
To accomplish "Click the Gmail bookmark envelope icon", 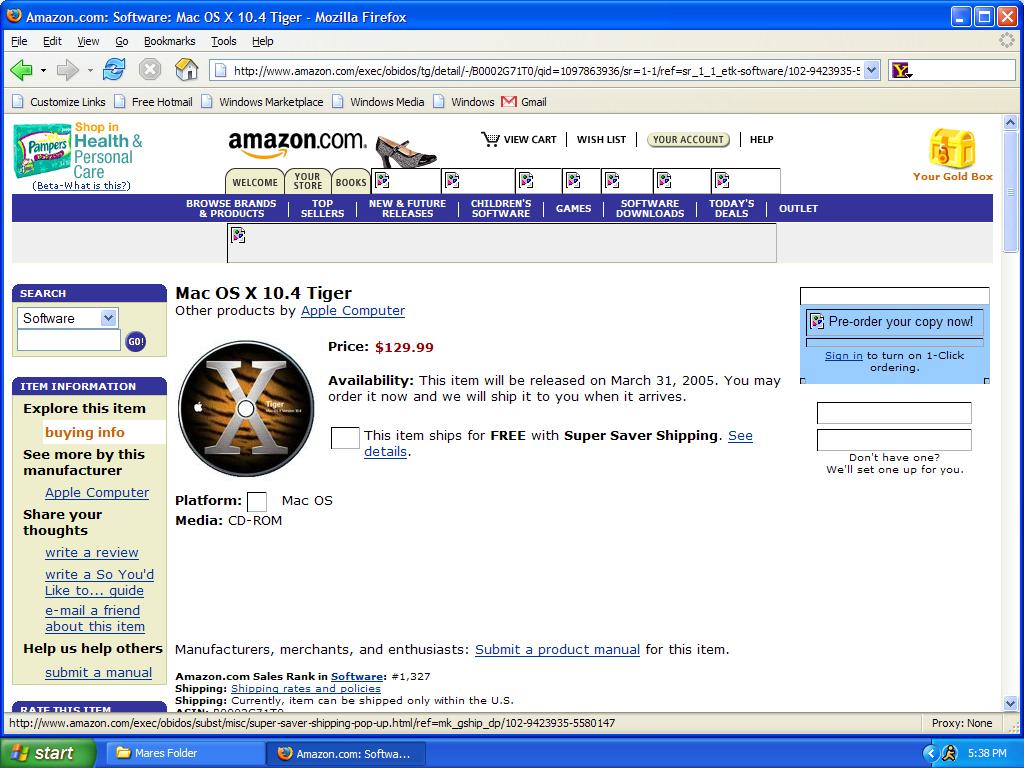I will (x=509, y=102).
